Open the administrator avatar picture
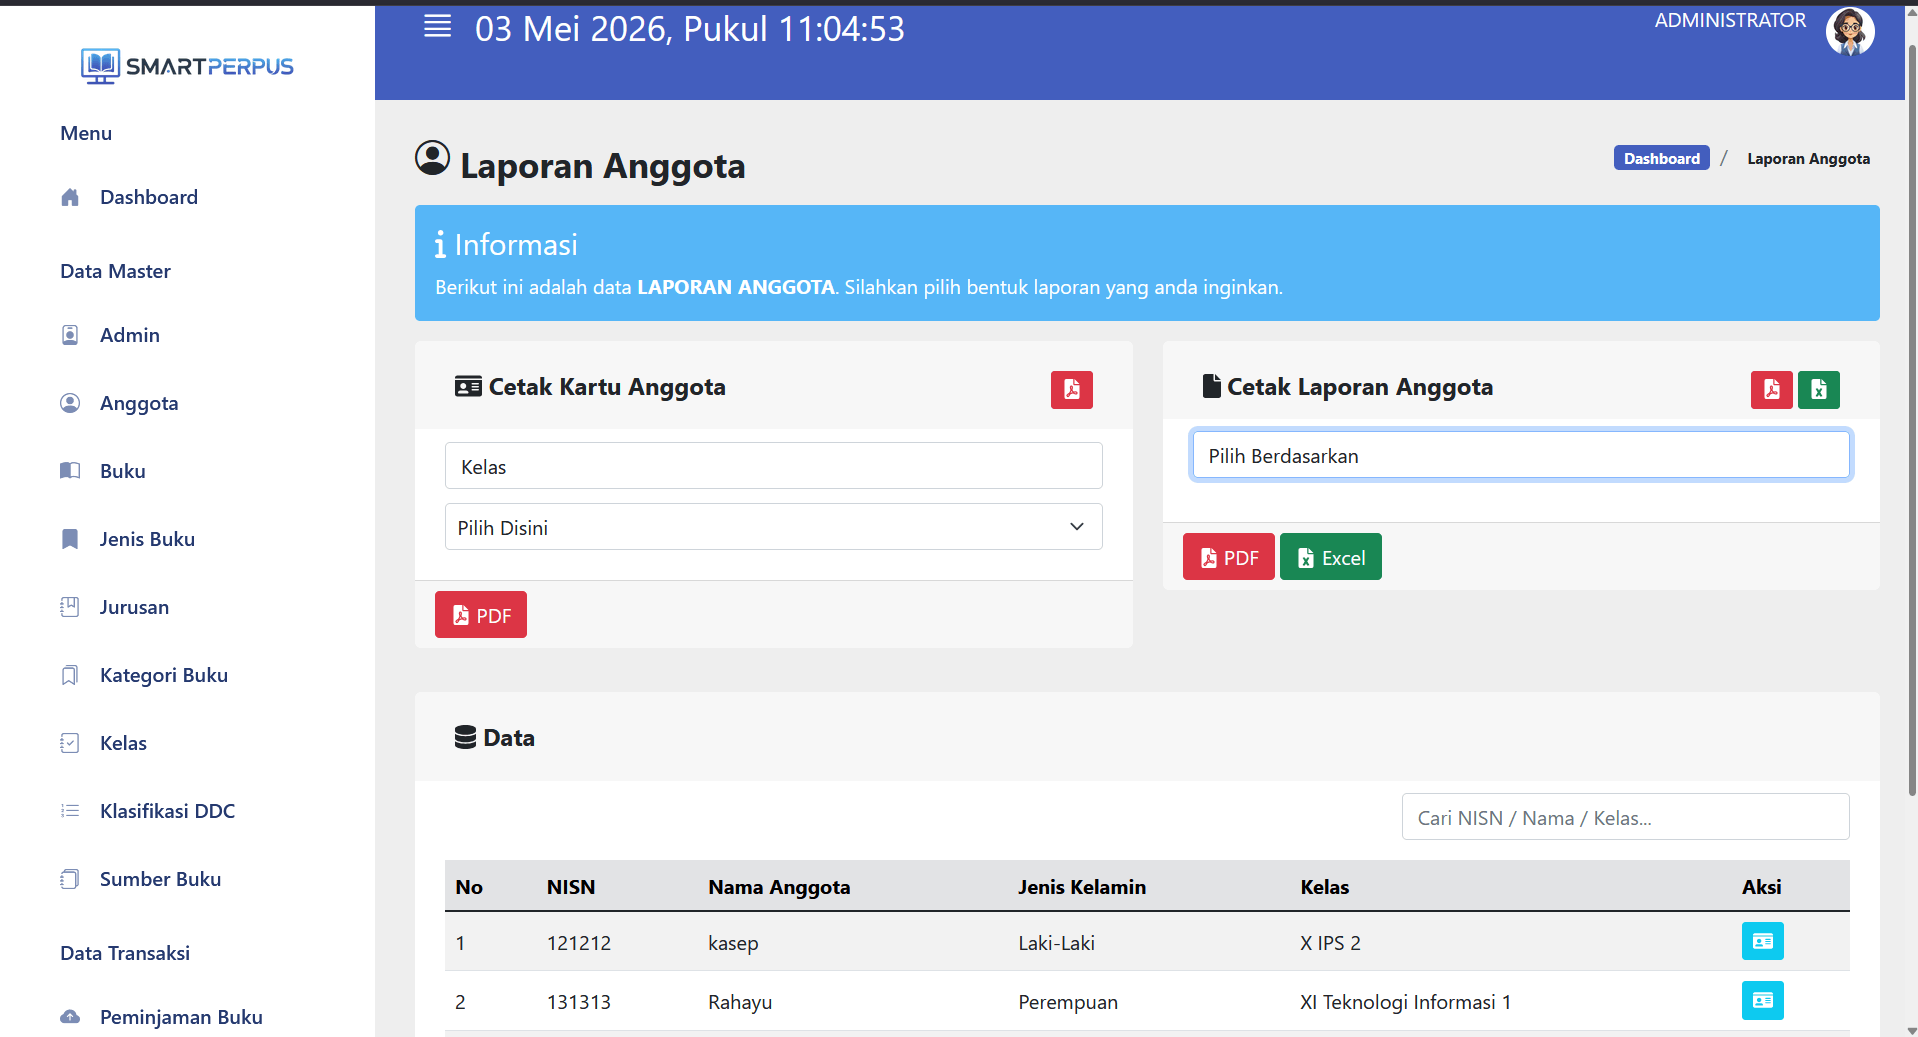 pyautogui.click(x=1850, y=31)
